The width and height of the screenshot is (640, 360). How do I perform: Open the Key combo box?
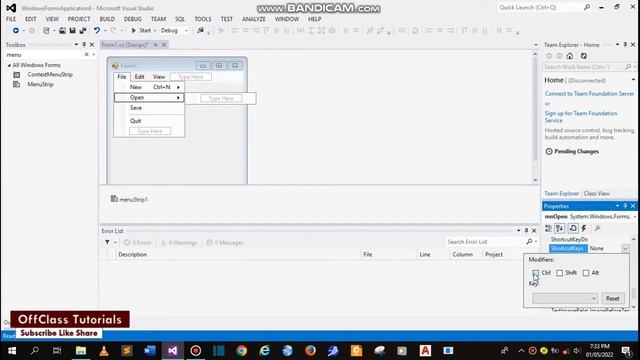click(565, 299)
